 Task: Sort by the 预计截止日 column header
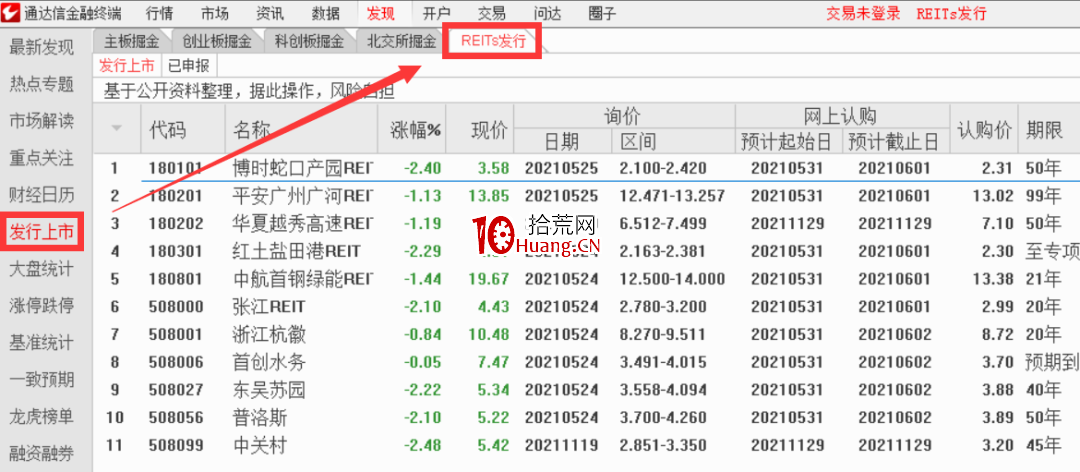[x=894, y=143]
